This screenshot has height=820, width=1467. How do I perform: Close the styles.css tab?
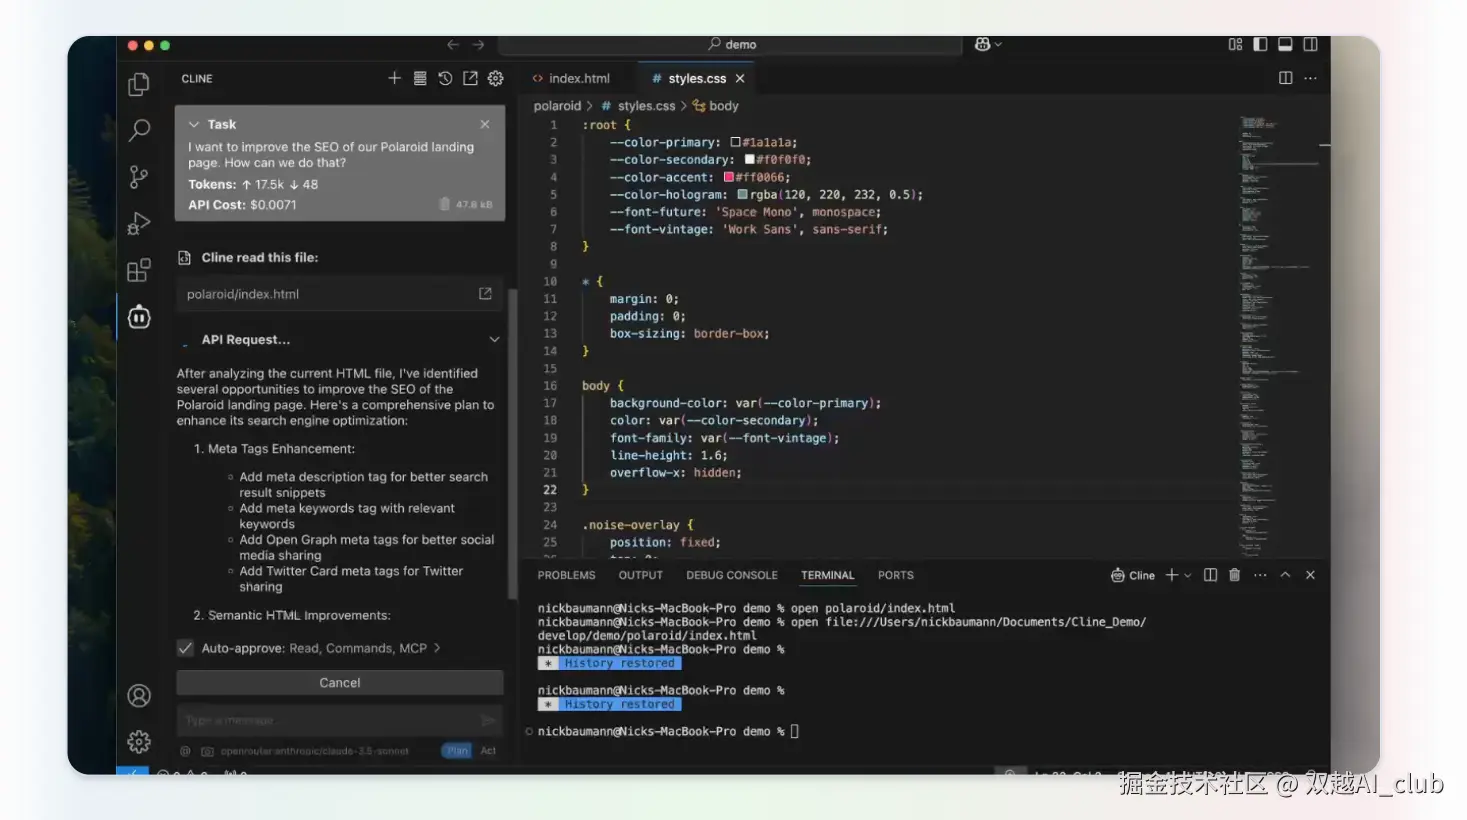[740, 78]
